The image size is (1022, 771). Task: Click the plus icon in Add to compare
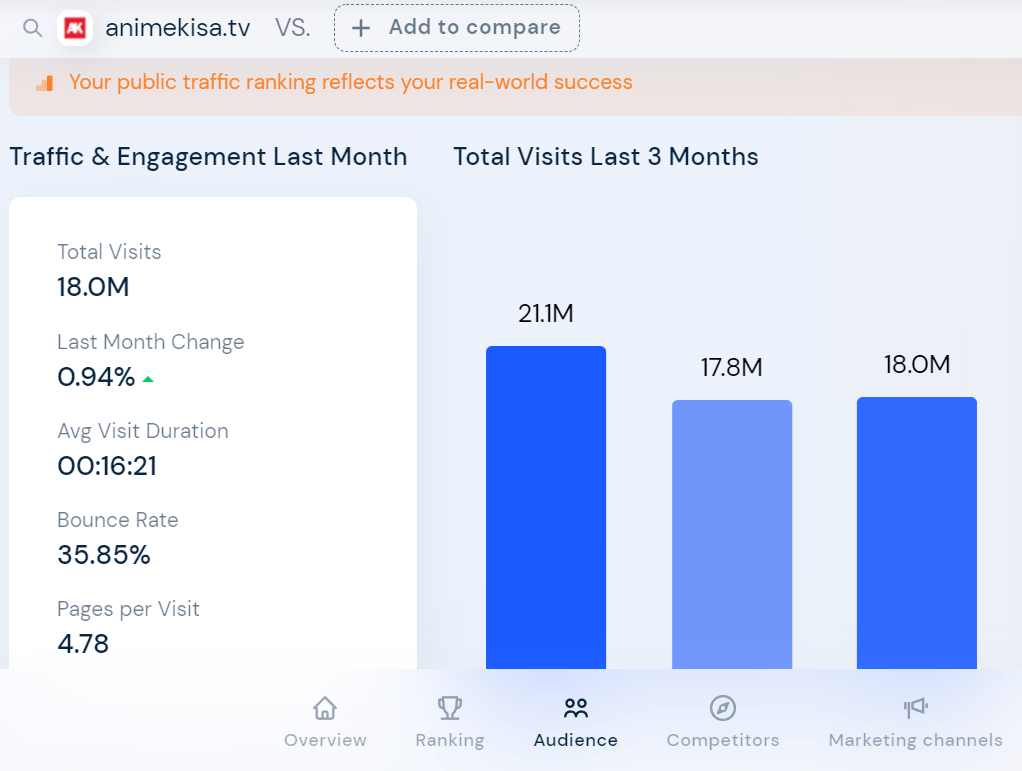pos(360,28)
